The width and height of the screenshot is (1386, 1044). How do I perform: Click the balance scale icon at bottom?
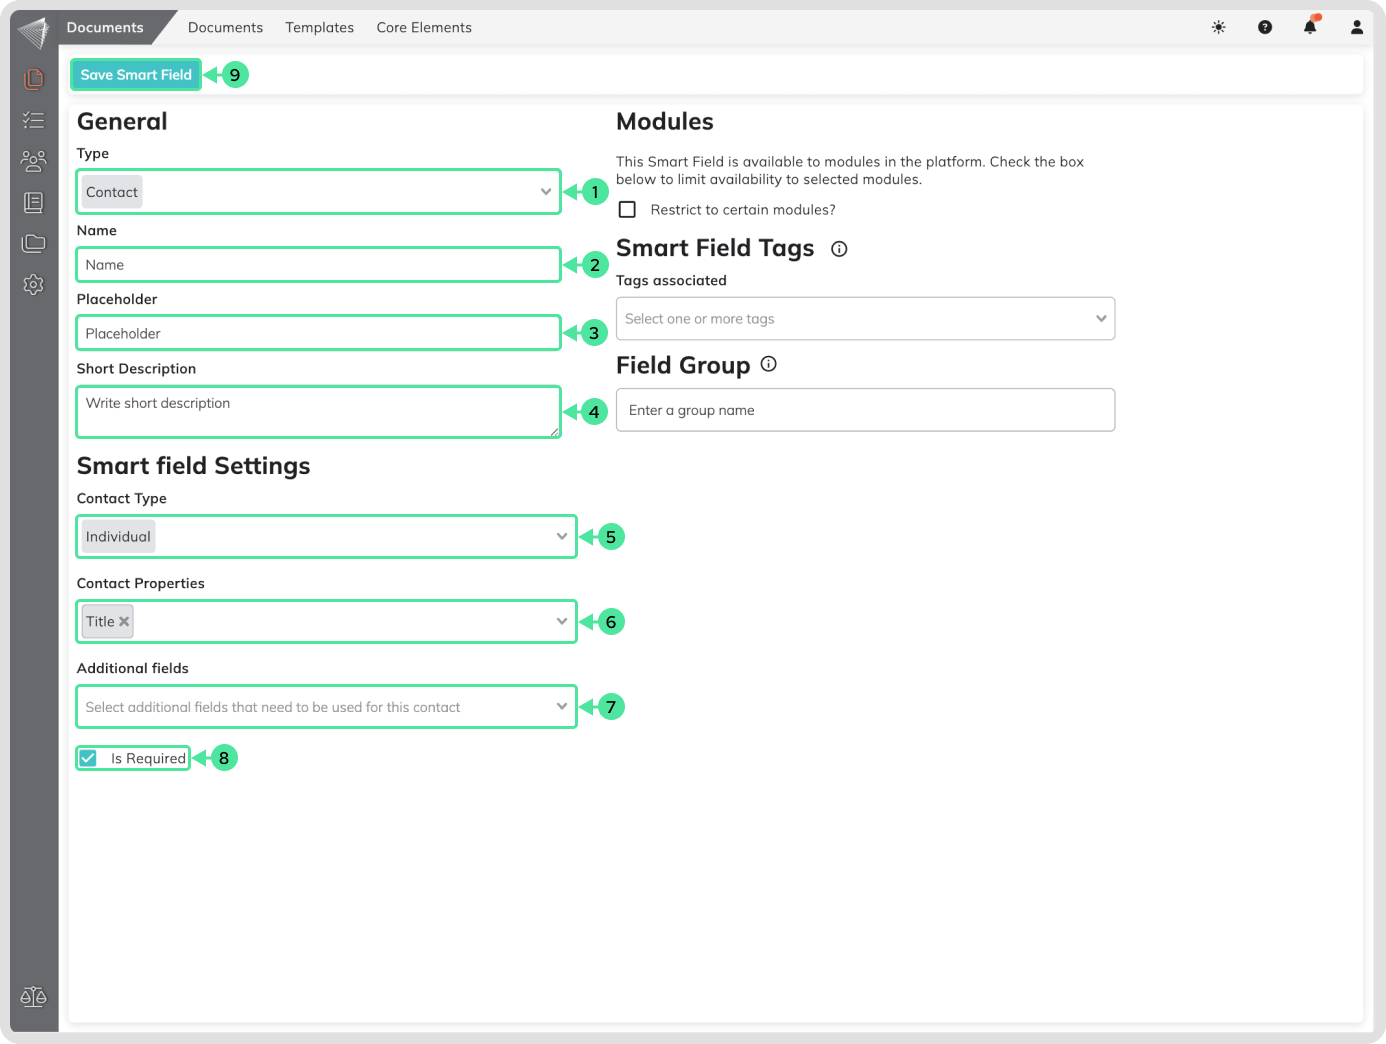[x=34, y=997]
